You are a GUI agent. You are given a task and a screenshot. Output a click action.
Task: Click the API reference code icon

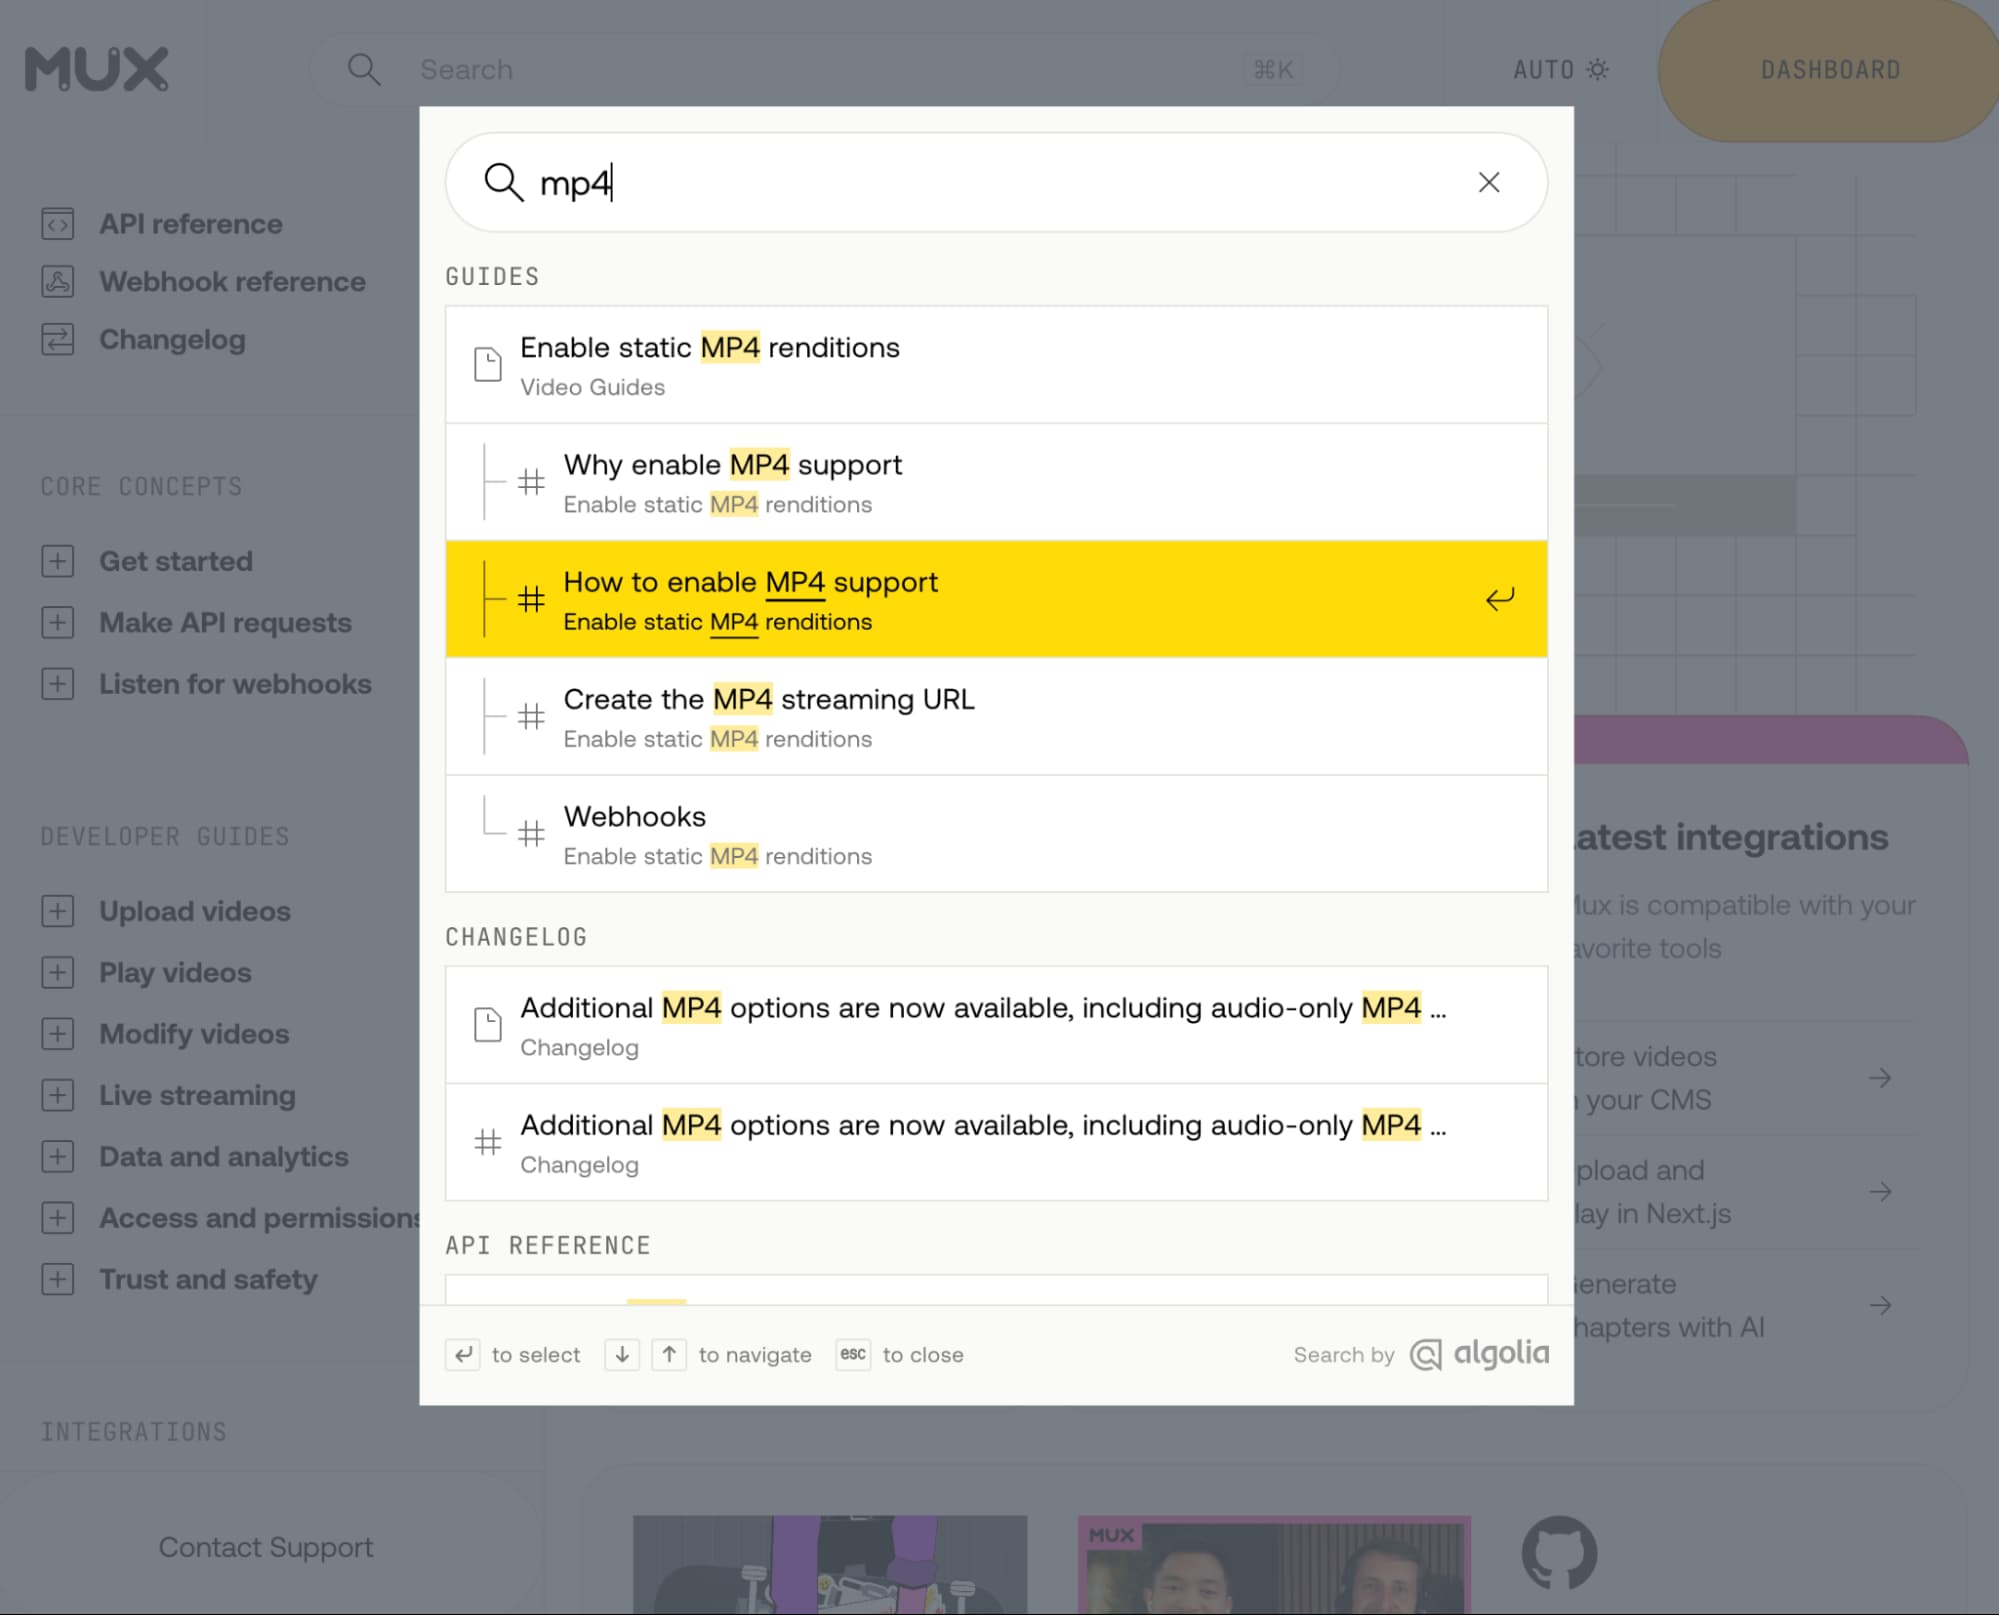click(58, 224)
